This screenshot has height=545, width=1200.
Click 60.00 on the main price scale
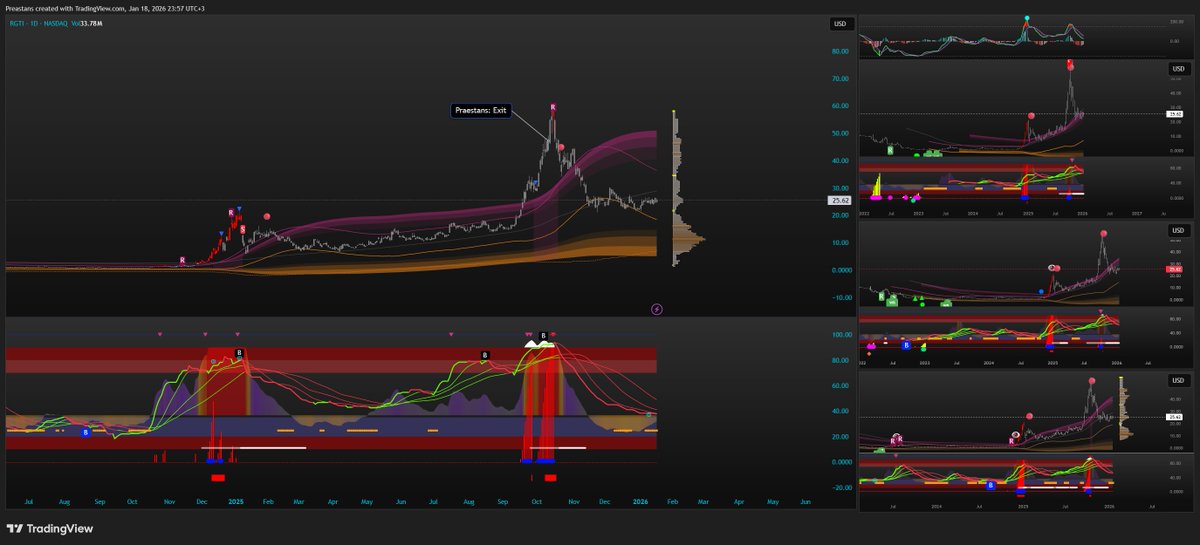(839, 106)
